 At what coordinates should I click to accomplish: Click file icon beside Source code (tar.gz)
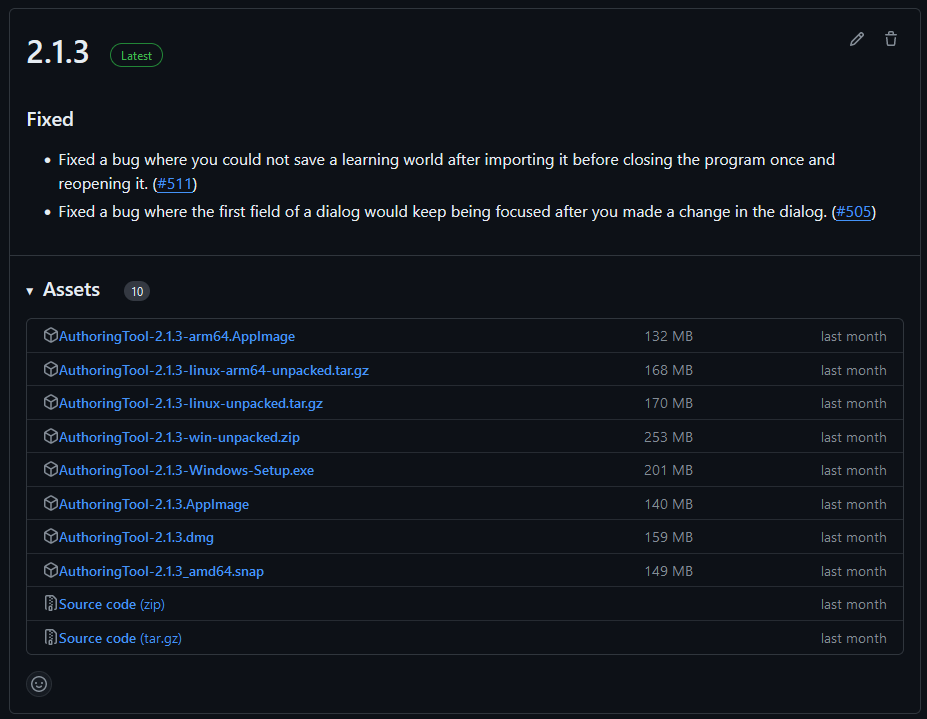tap(51, 638)
